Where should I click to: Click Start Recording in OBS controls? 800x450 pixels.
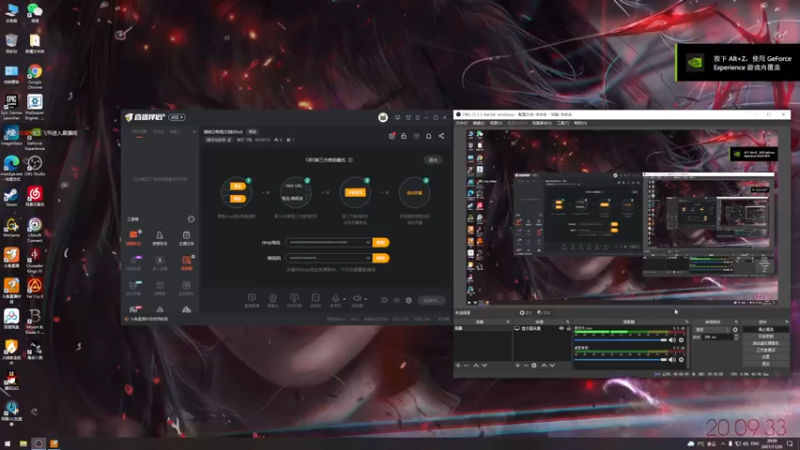click(x=766, y=337)
